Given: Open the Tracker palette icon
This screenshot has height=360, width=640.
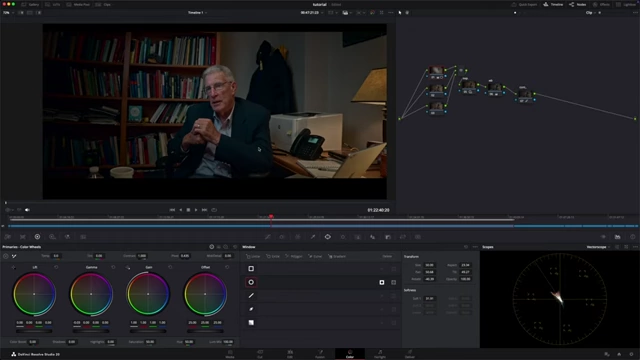Looking at the screenshot, I should [343, 237].
